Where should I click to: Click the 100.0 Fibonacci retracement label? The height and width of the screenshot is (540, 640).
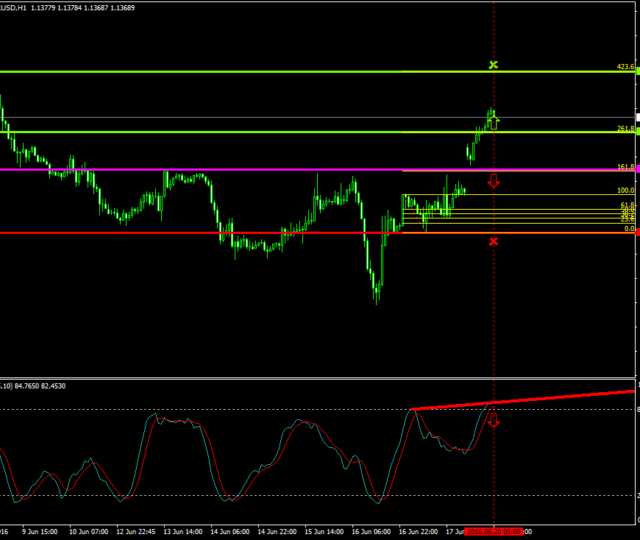[x=626, y=190]
